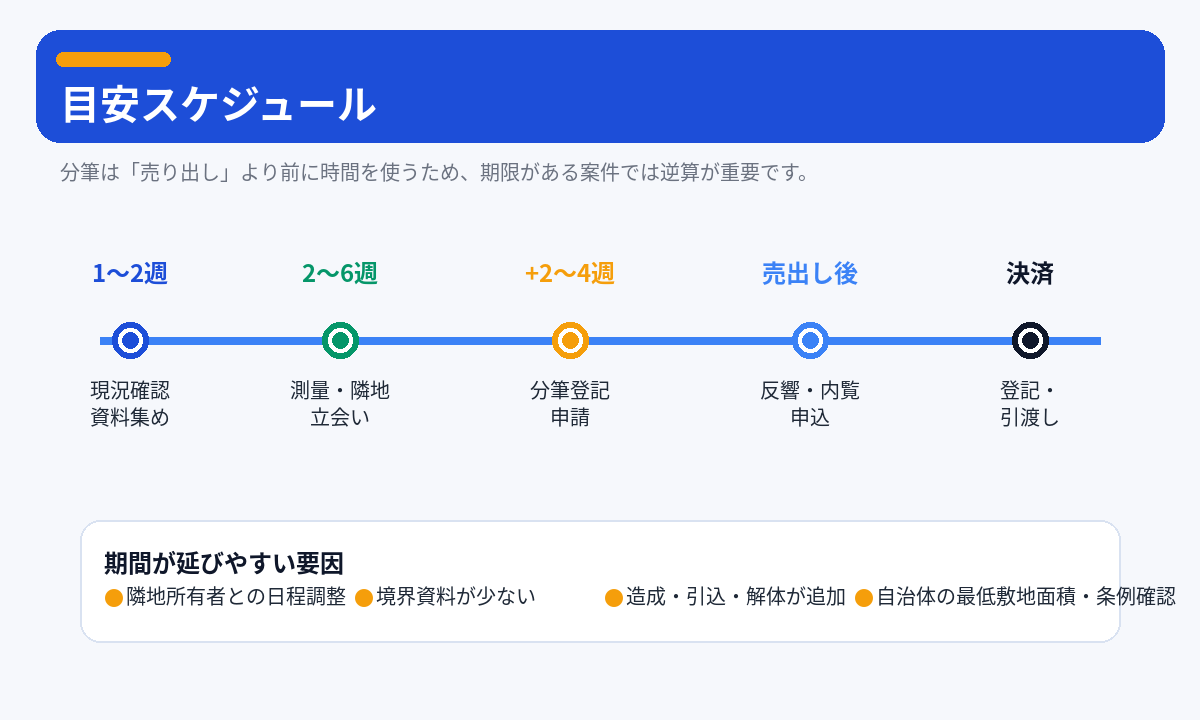Image resolution: width=1200 pixels, height=720 pixels.
Task: Select the 2〜6週 duration label
Action: (x=340, y=273)
